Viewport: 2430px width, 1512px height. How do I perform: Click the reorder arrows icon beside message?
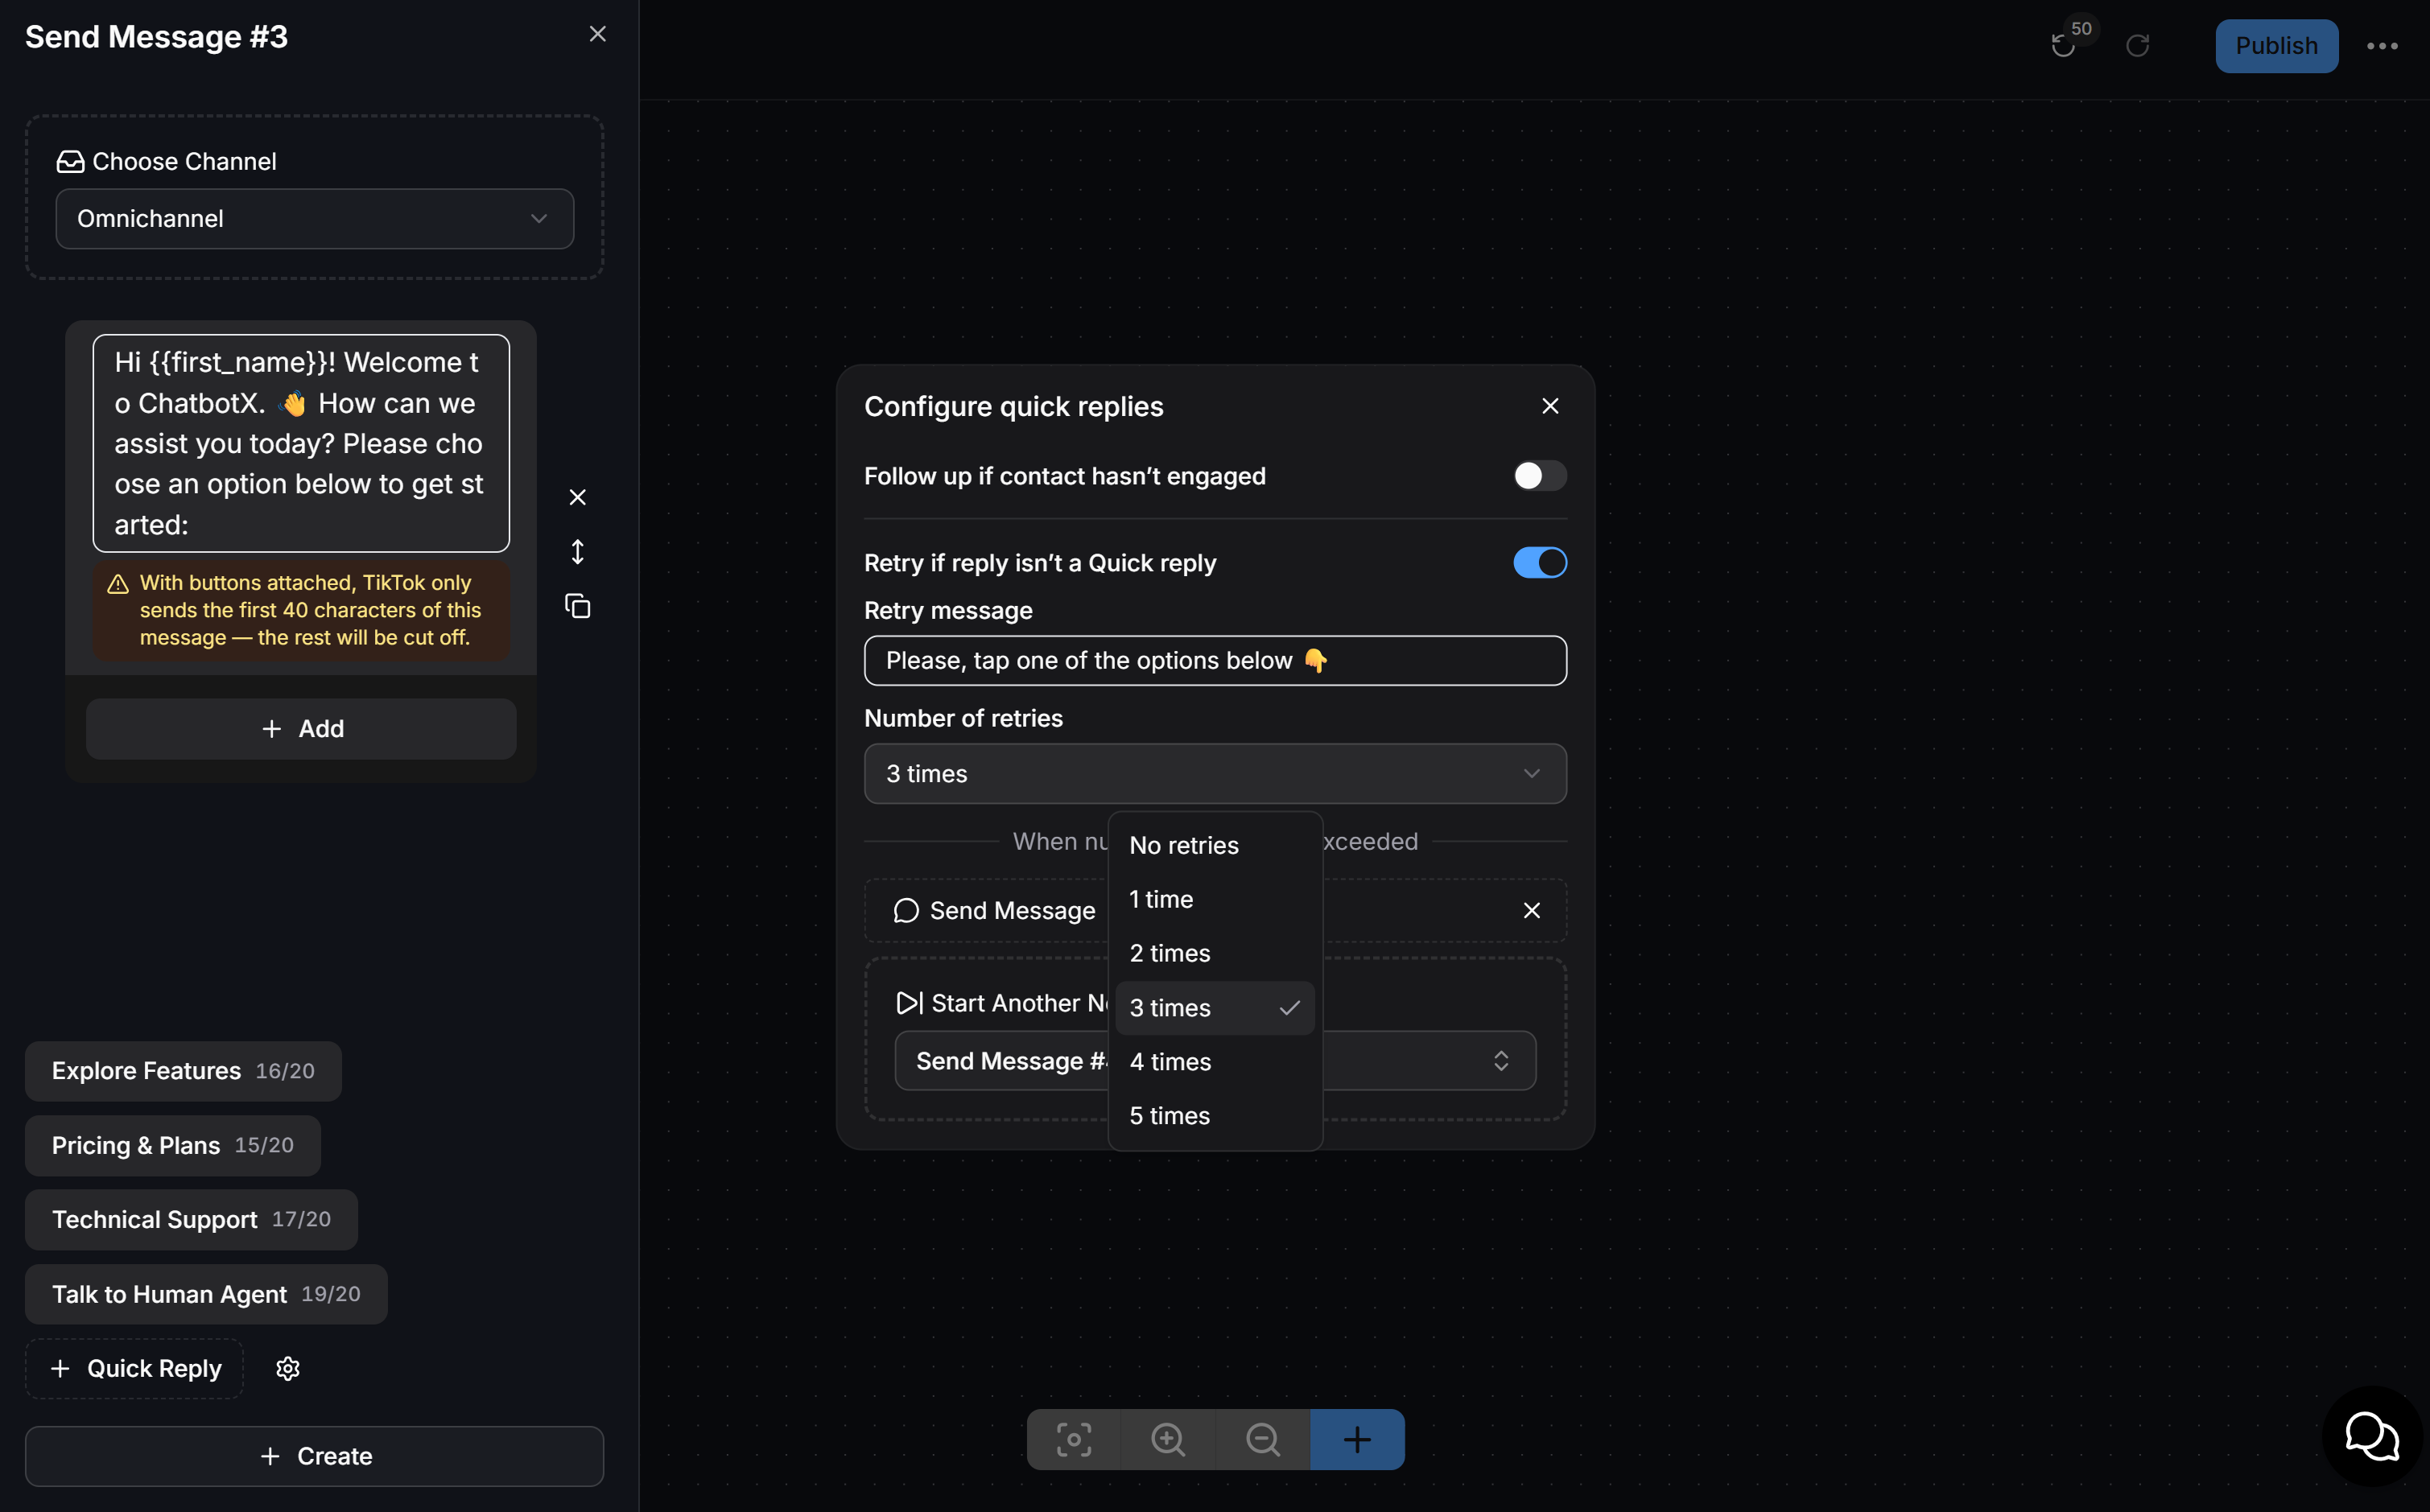pos(577,552)
